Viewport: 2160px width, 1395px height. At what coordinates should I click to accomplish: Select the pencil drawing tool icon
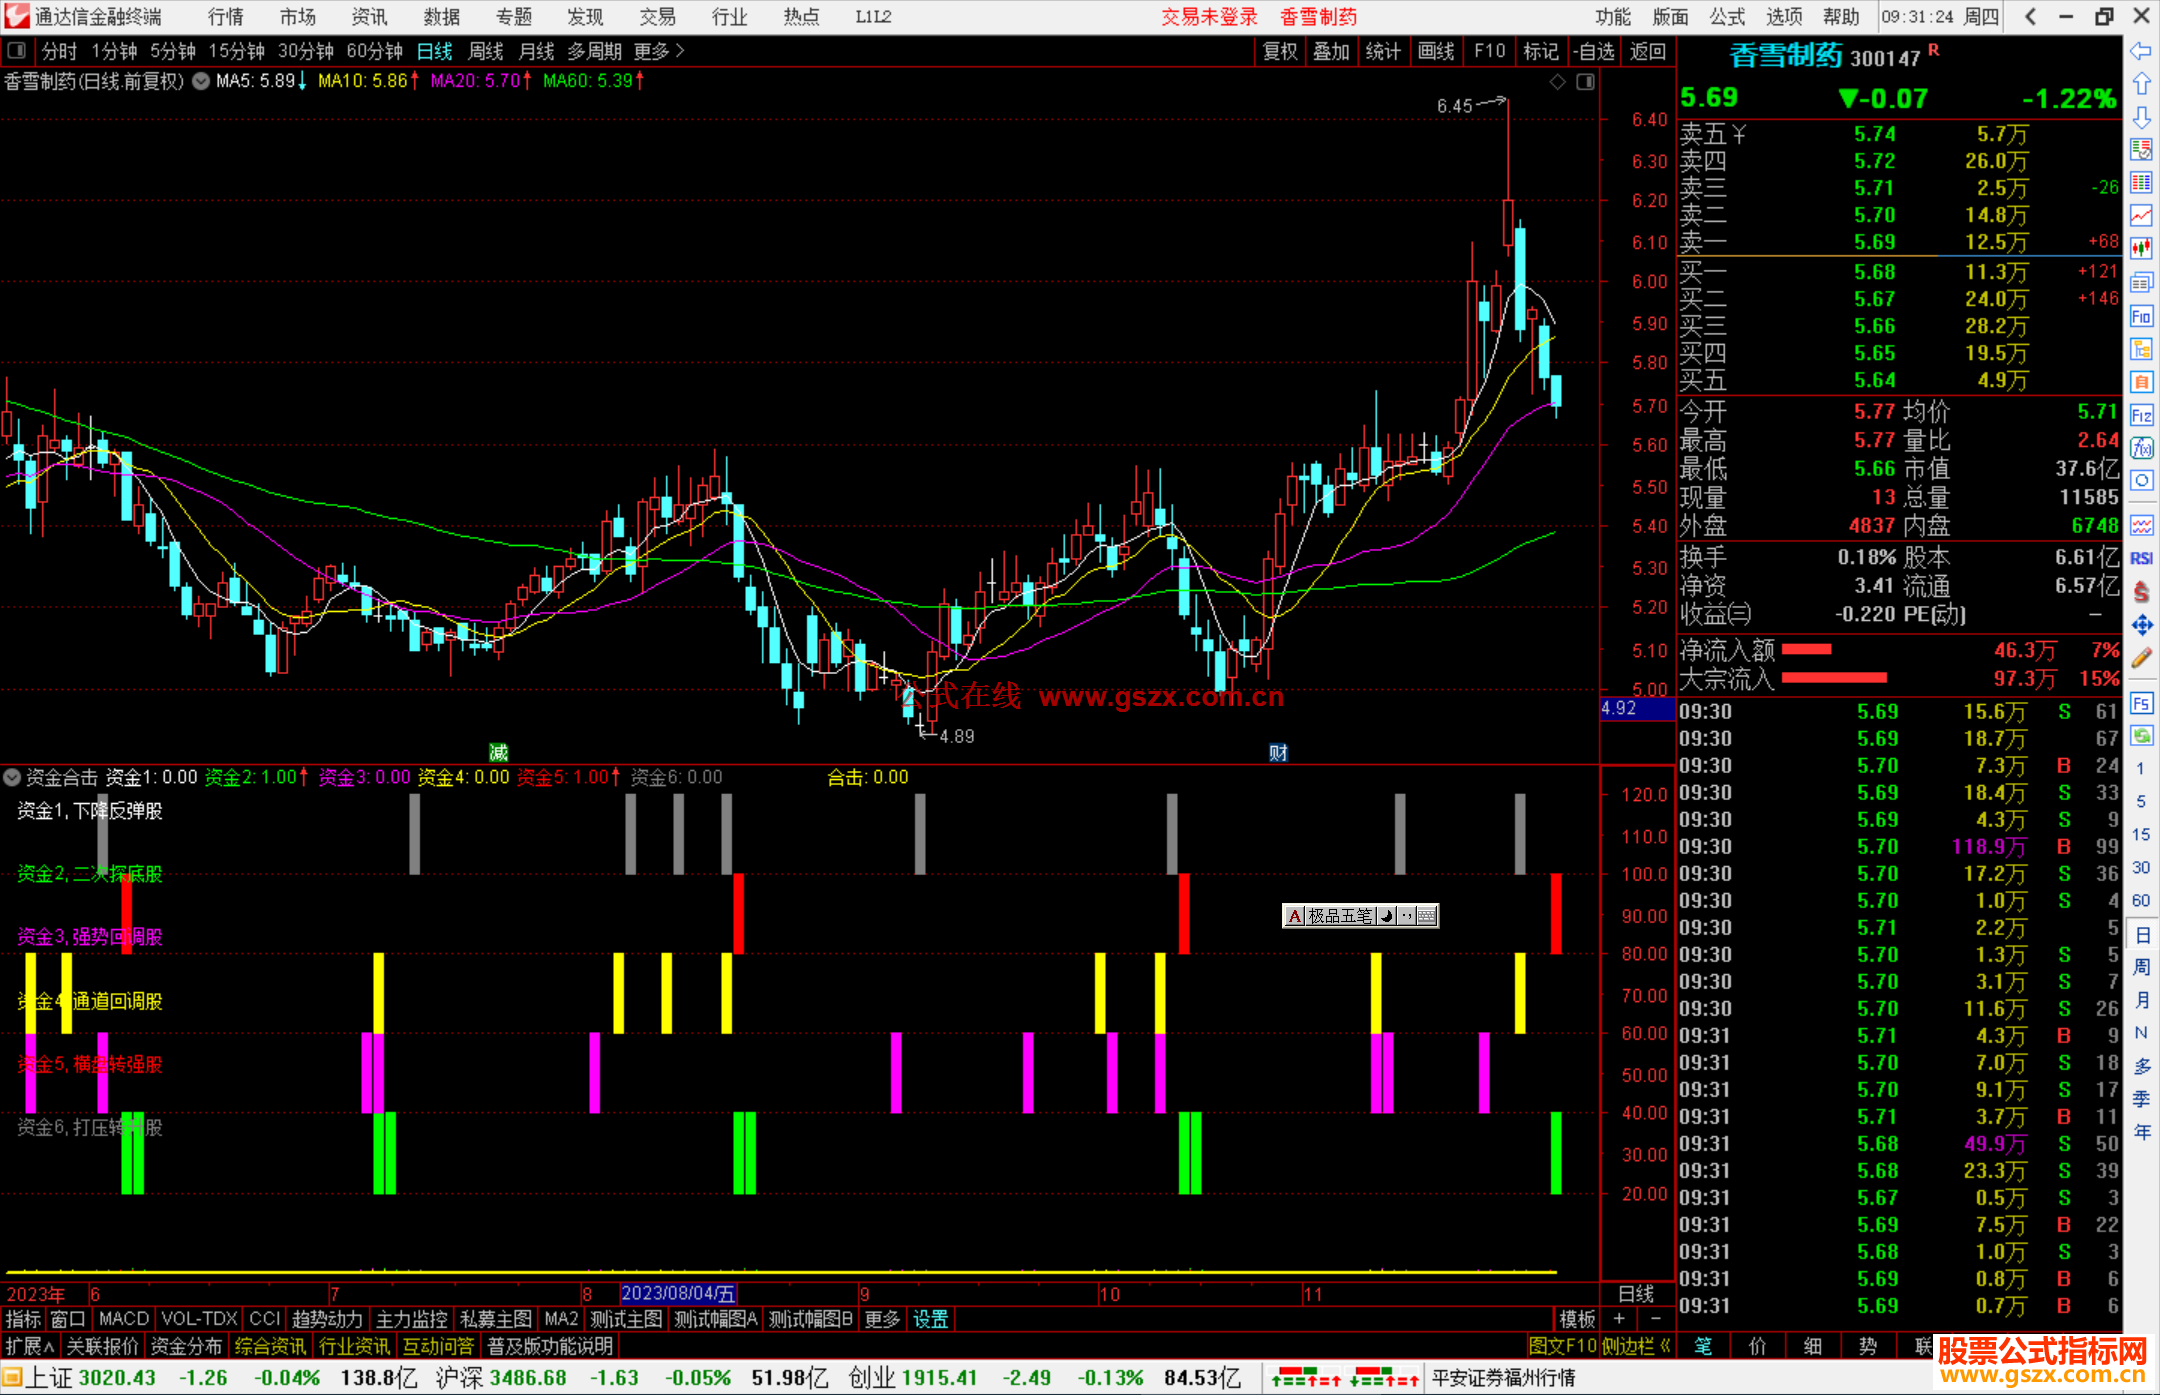pos(2141,658)
